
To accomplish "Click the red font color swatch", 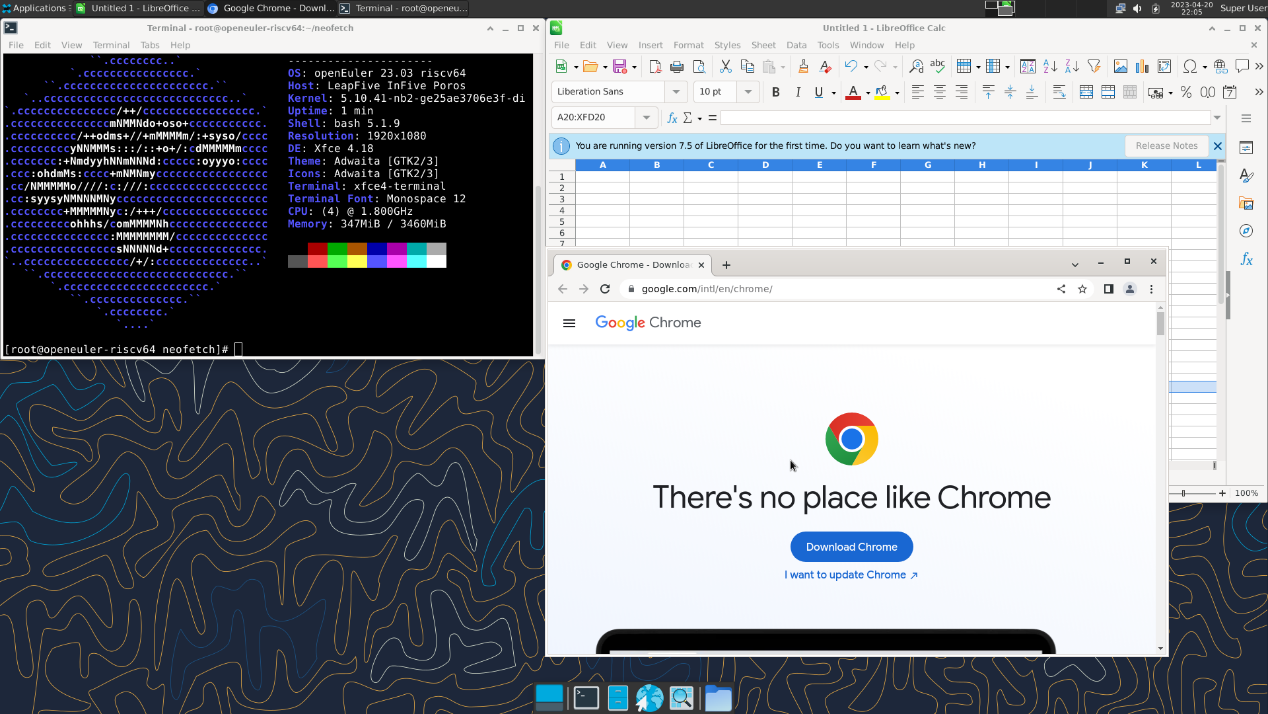I will pyautogui.click(x=853, y=92).
